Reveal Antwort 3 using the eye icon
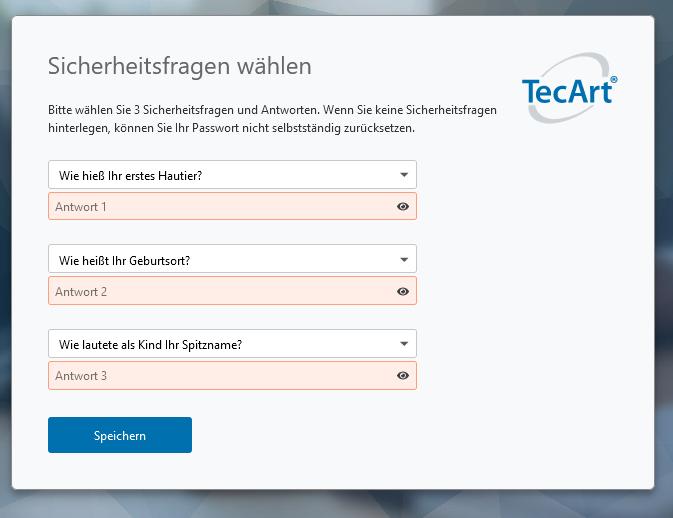Image resolution: width=673 pixels, height=518 pixels. click(x=403, y=376)
